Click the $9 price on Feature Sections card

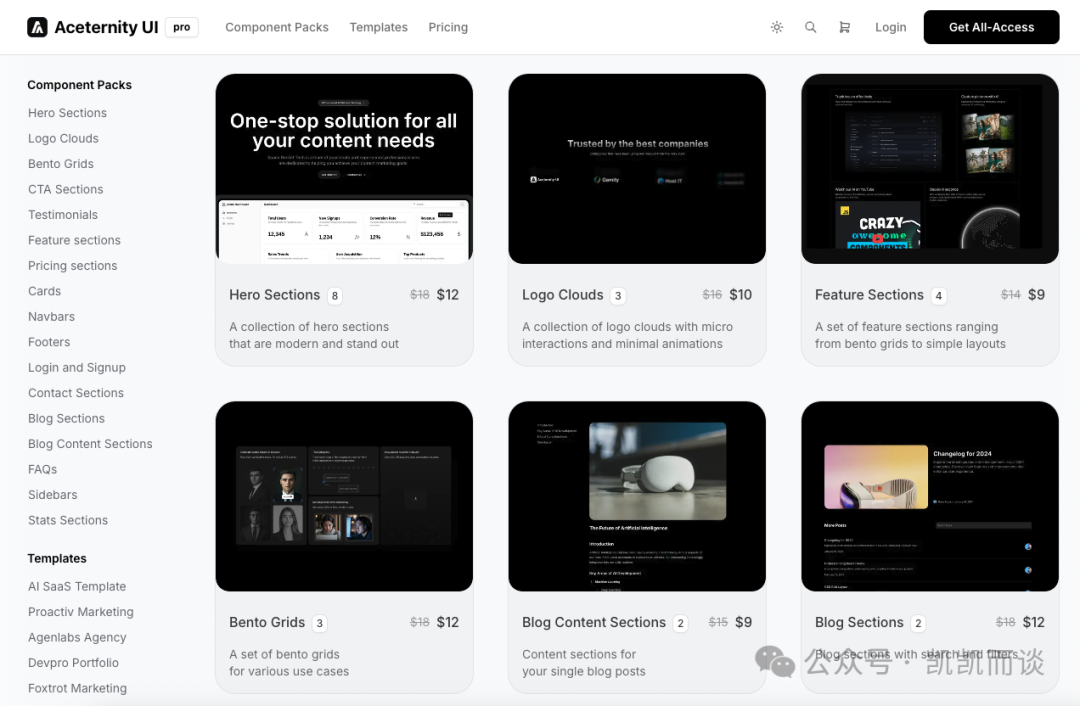tap(1036, 295)
